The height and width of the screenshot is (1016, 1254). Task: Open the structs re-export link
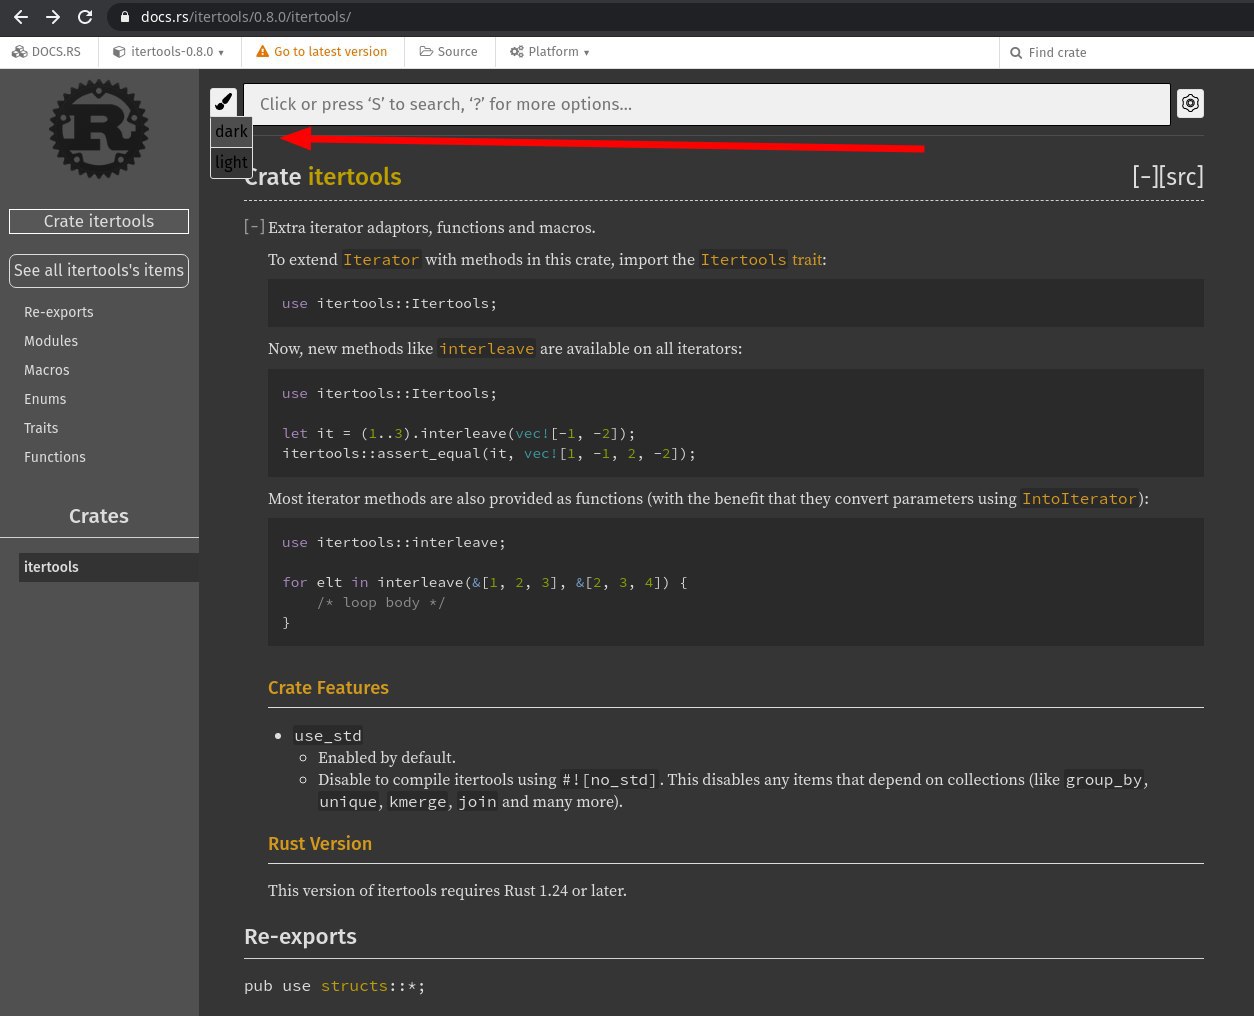tap(354, 986)
